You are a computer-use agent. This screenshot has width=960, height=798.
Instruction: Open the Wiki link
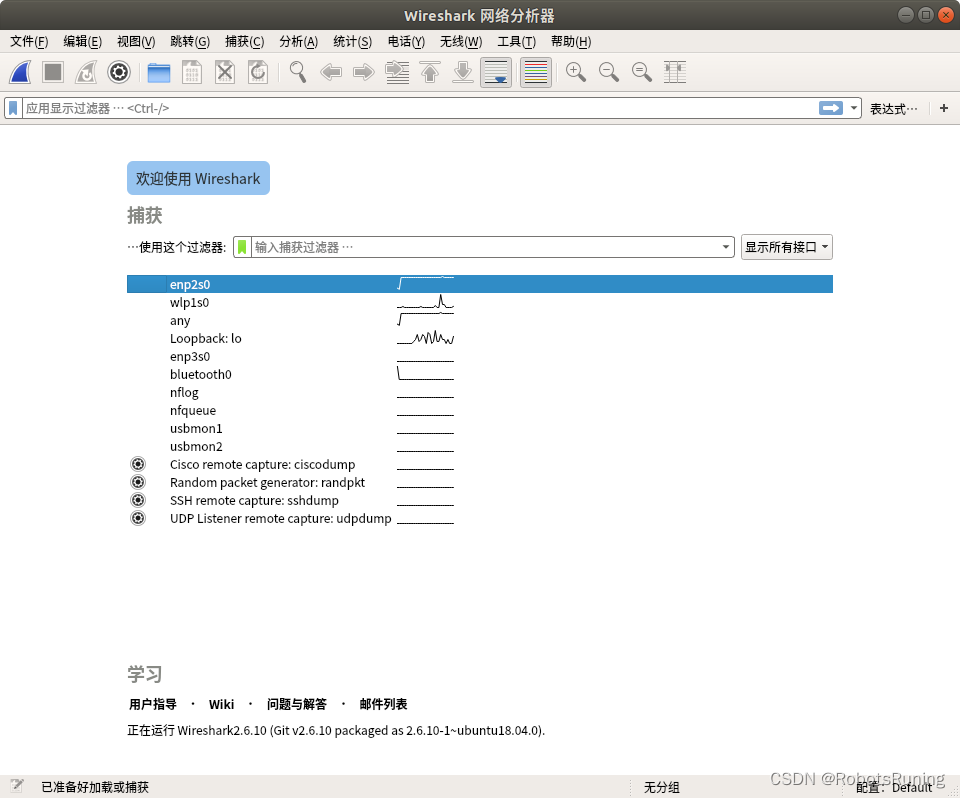(221, 704)
